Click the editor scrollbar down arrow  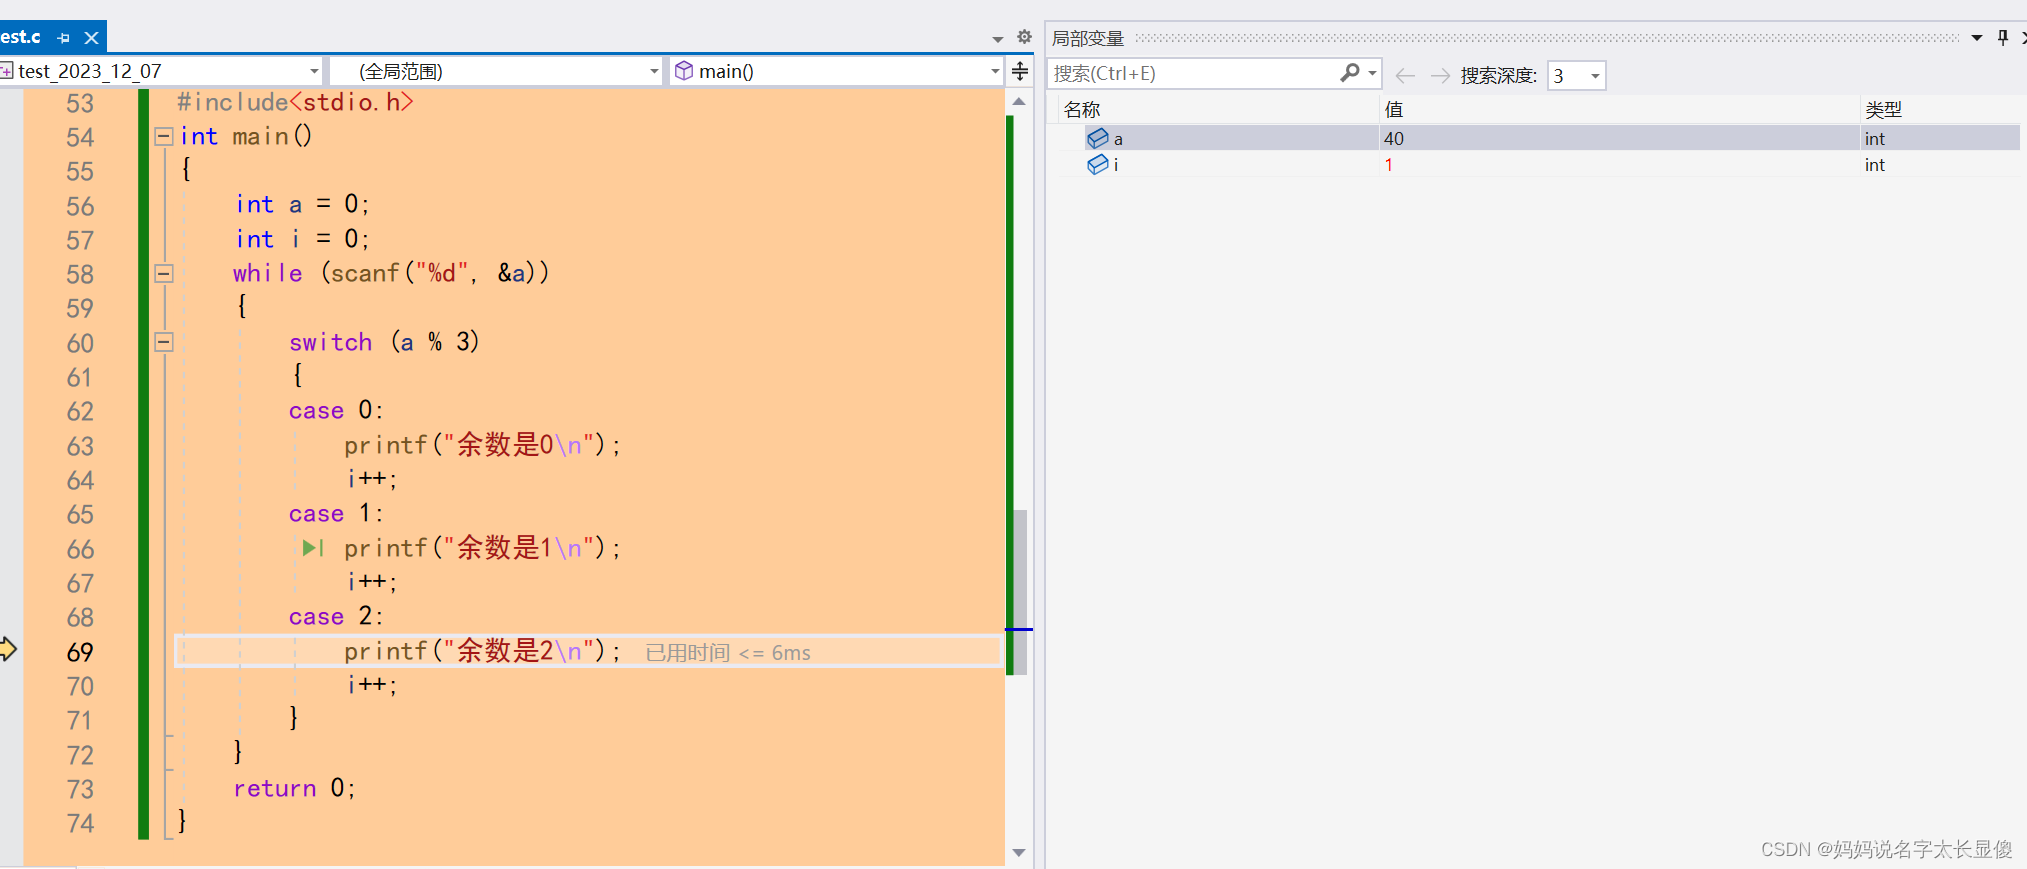pyautogui.click(x=1019, y=852)
